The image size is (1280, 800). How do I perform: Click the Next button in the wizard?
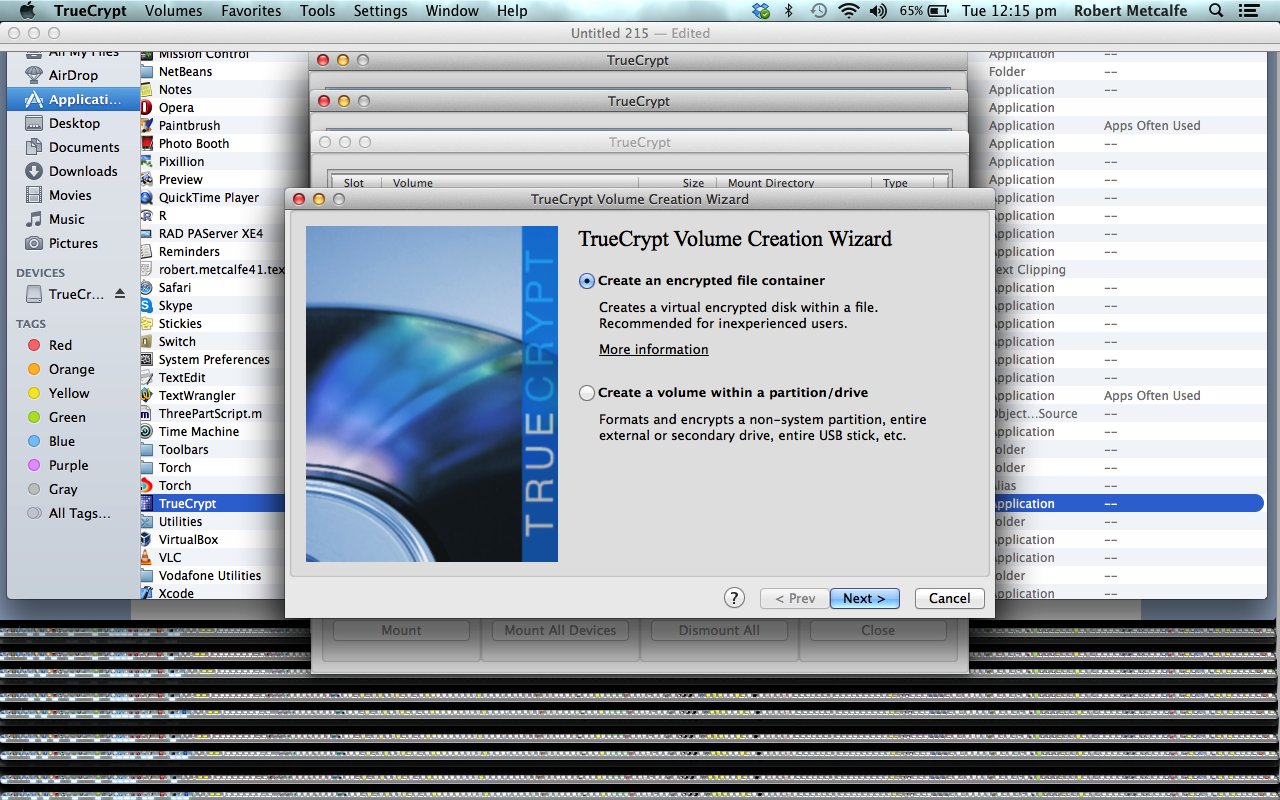pyautogui.click(x=864, y=598)
